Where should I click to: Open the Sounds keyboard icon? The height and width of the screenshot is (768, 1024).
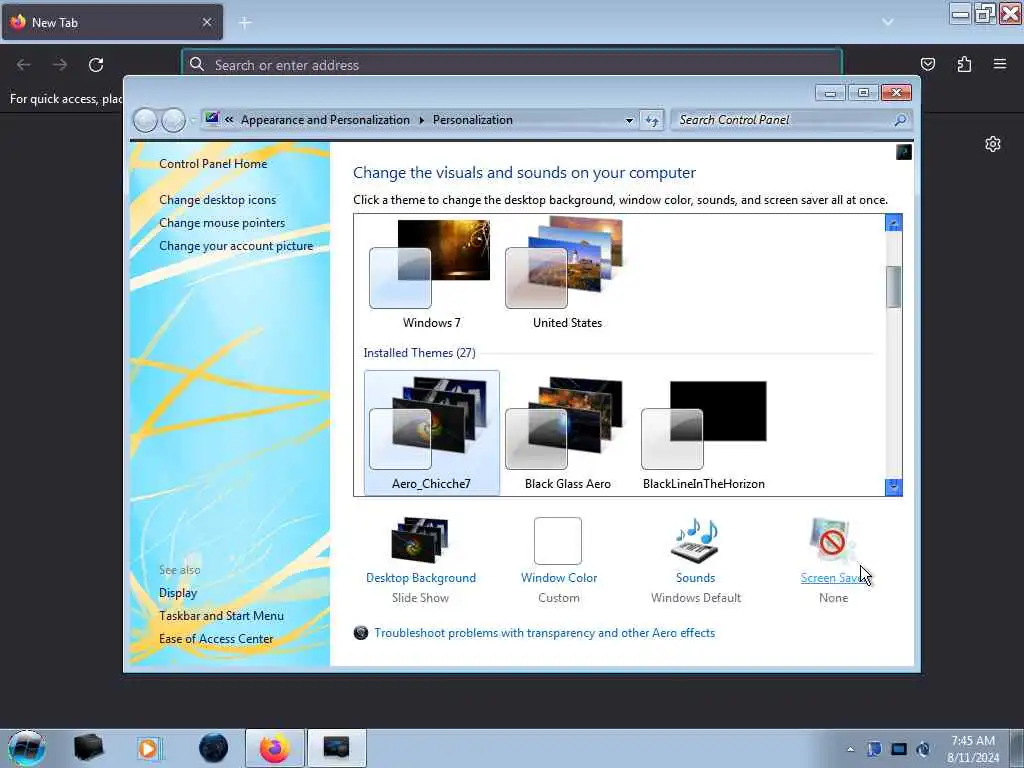695,540
